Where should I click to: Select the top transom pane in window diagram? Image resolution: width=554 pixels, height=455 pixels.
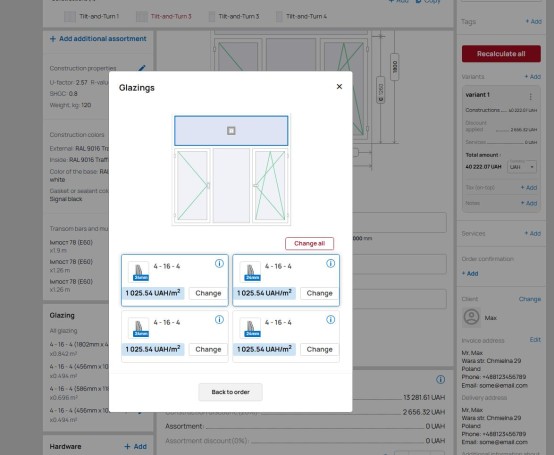click(231, 131)
